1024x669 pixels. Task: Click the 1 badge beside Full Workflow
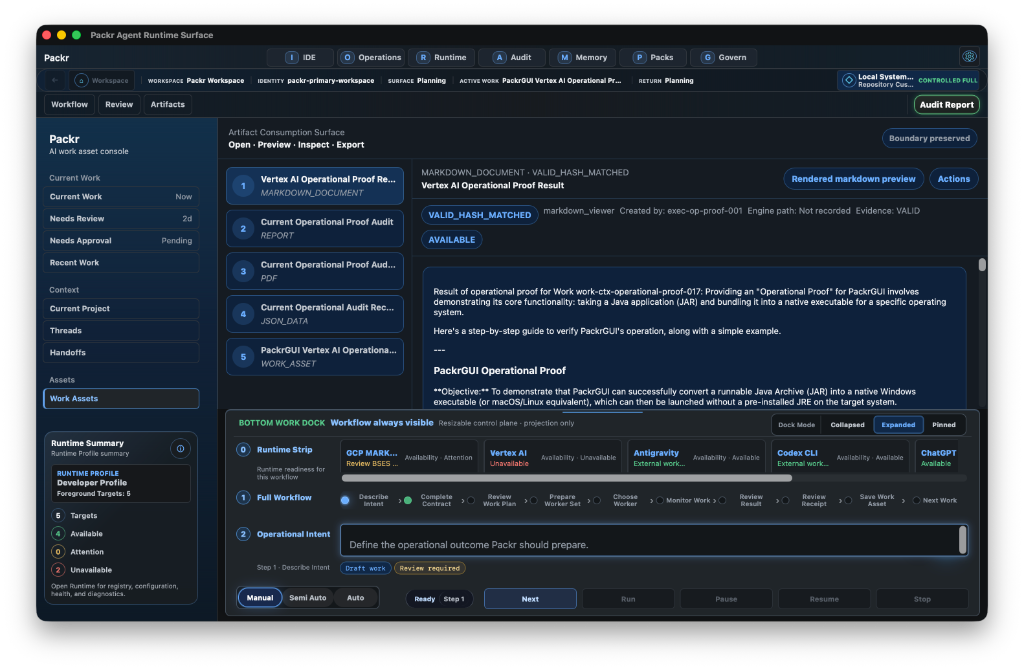tap(243, 498)
